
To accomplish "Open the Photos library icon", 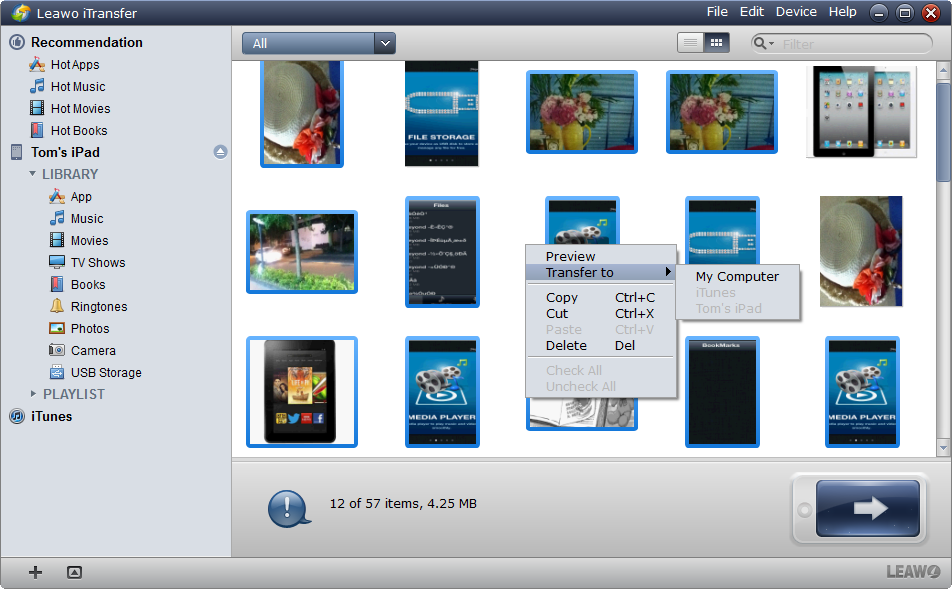I will [57, 329].
